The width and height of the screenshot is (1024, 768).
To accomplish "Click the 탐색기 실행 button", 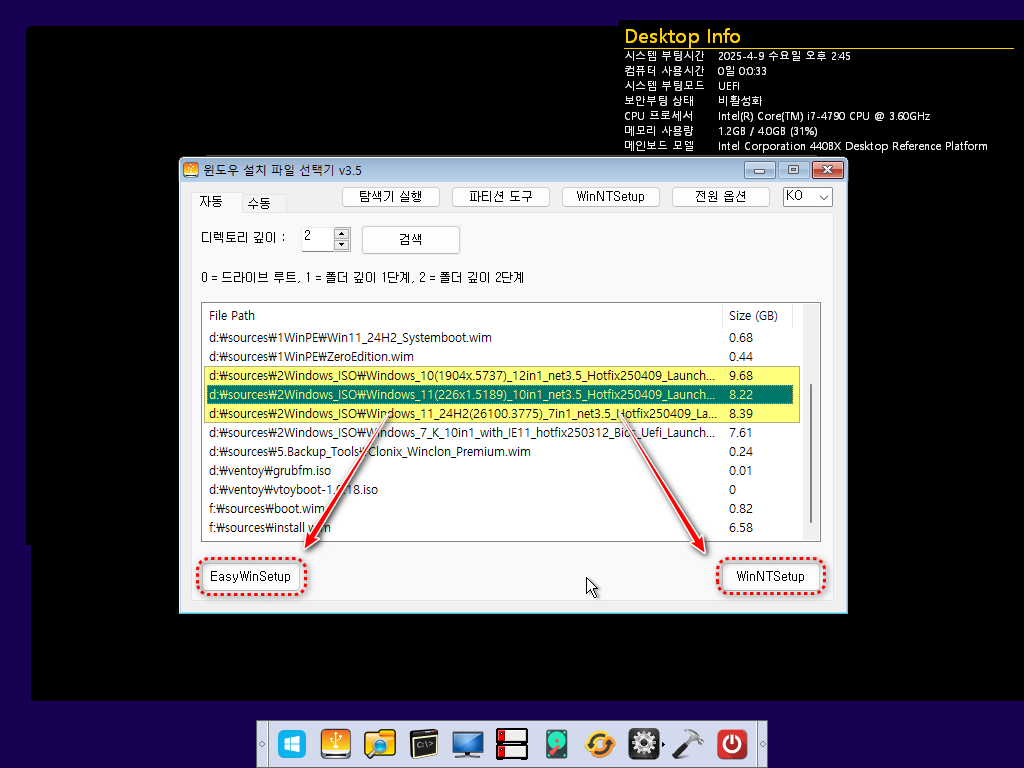I will [x=391, y=197].
